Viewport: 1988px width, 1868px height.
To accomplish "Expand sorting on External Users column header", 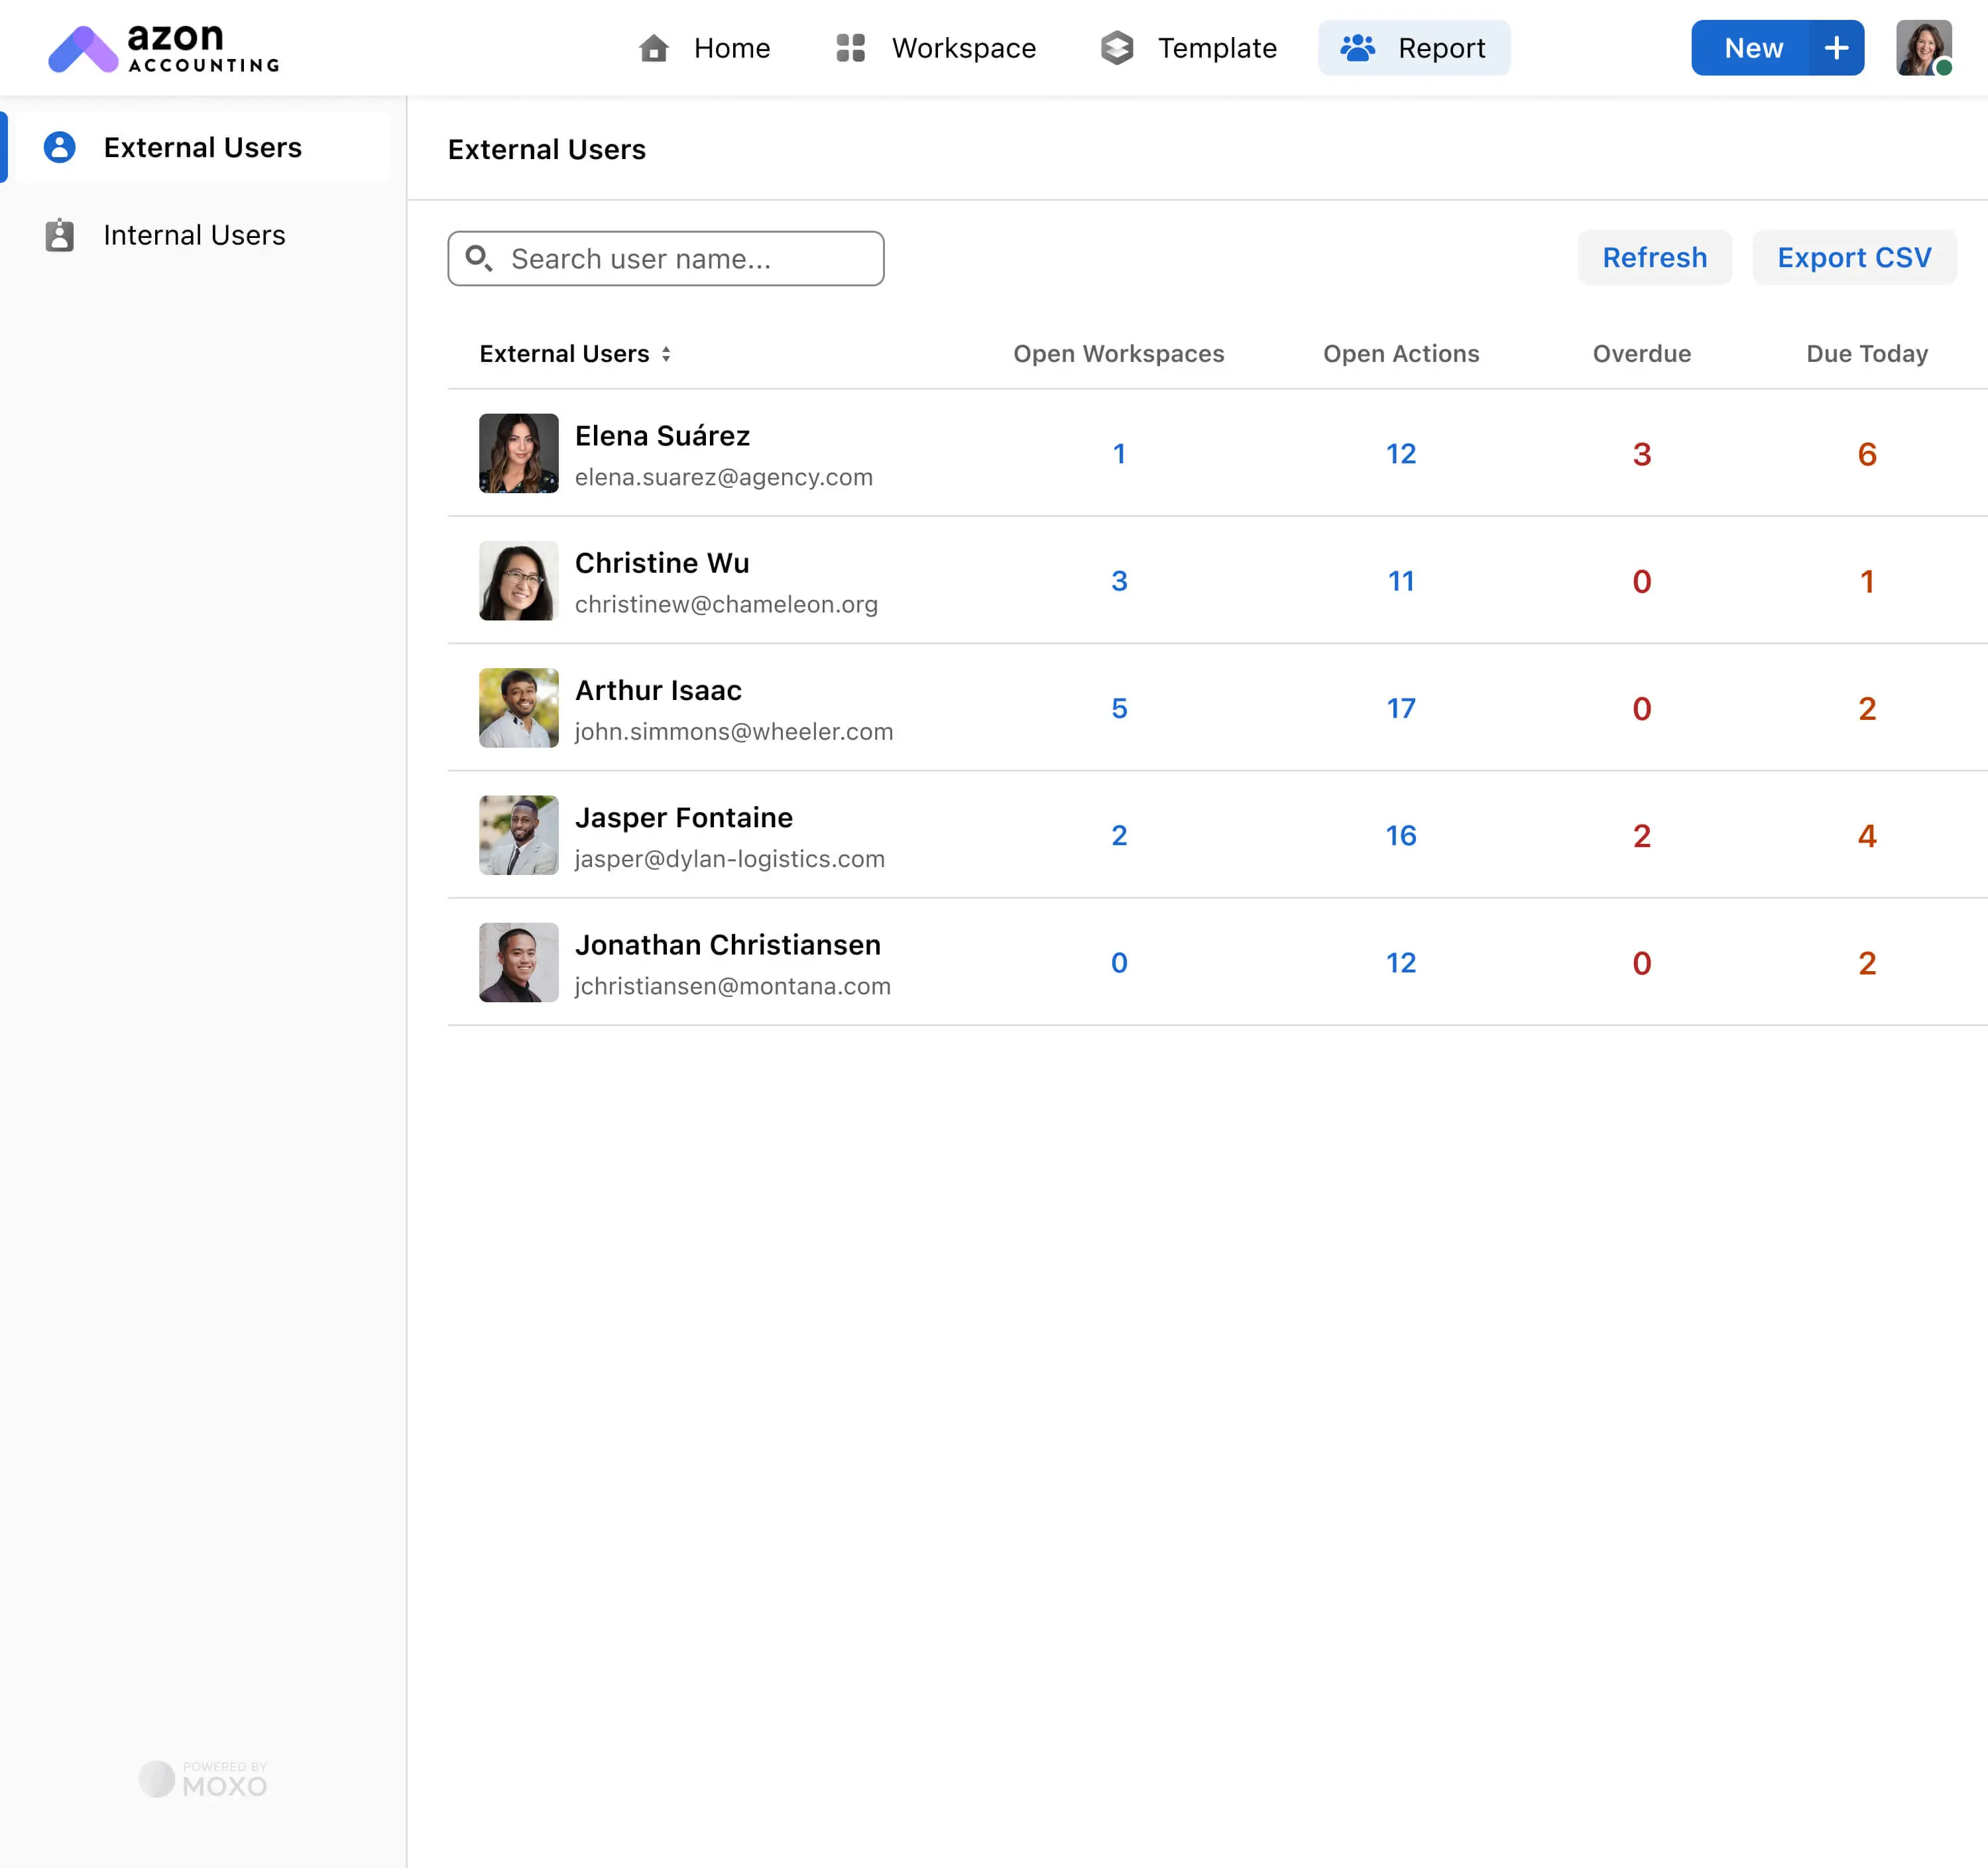I will coord(667,354).
